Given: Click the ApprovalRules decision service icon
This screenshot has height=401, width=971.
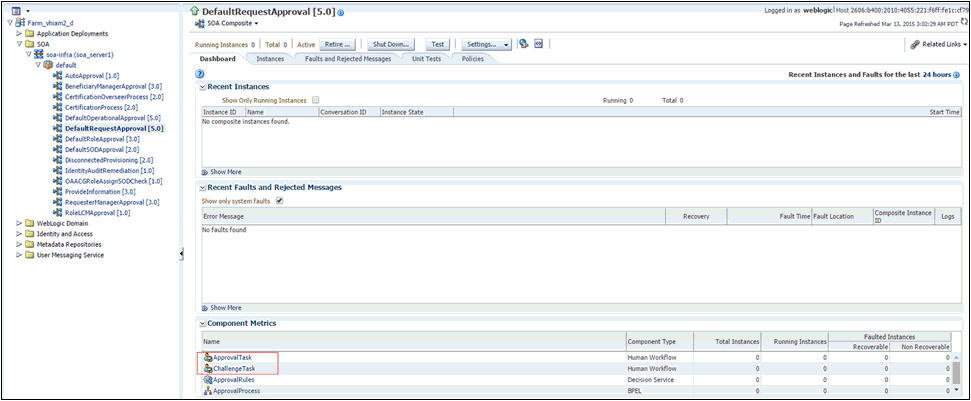Looking at the screenshot, I should pos(208,380).
